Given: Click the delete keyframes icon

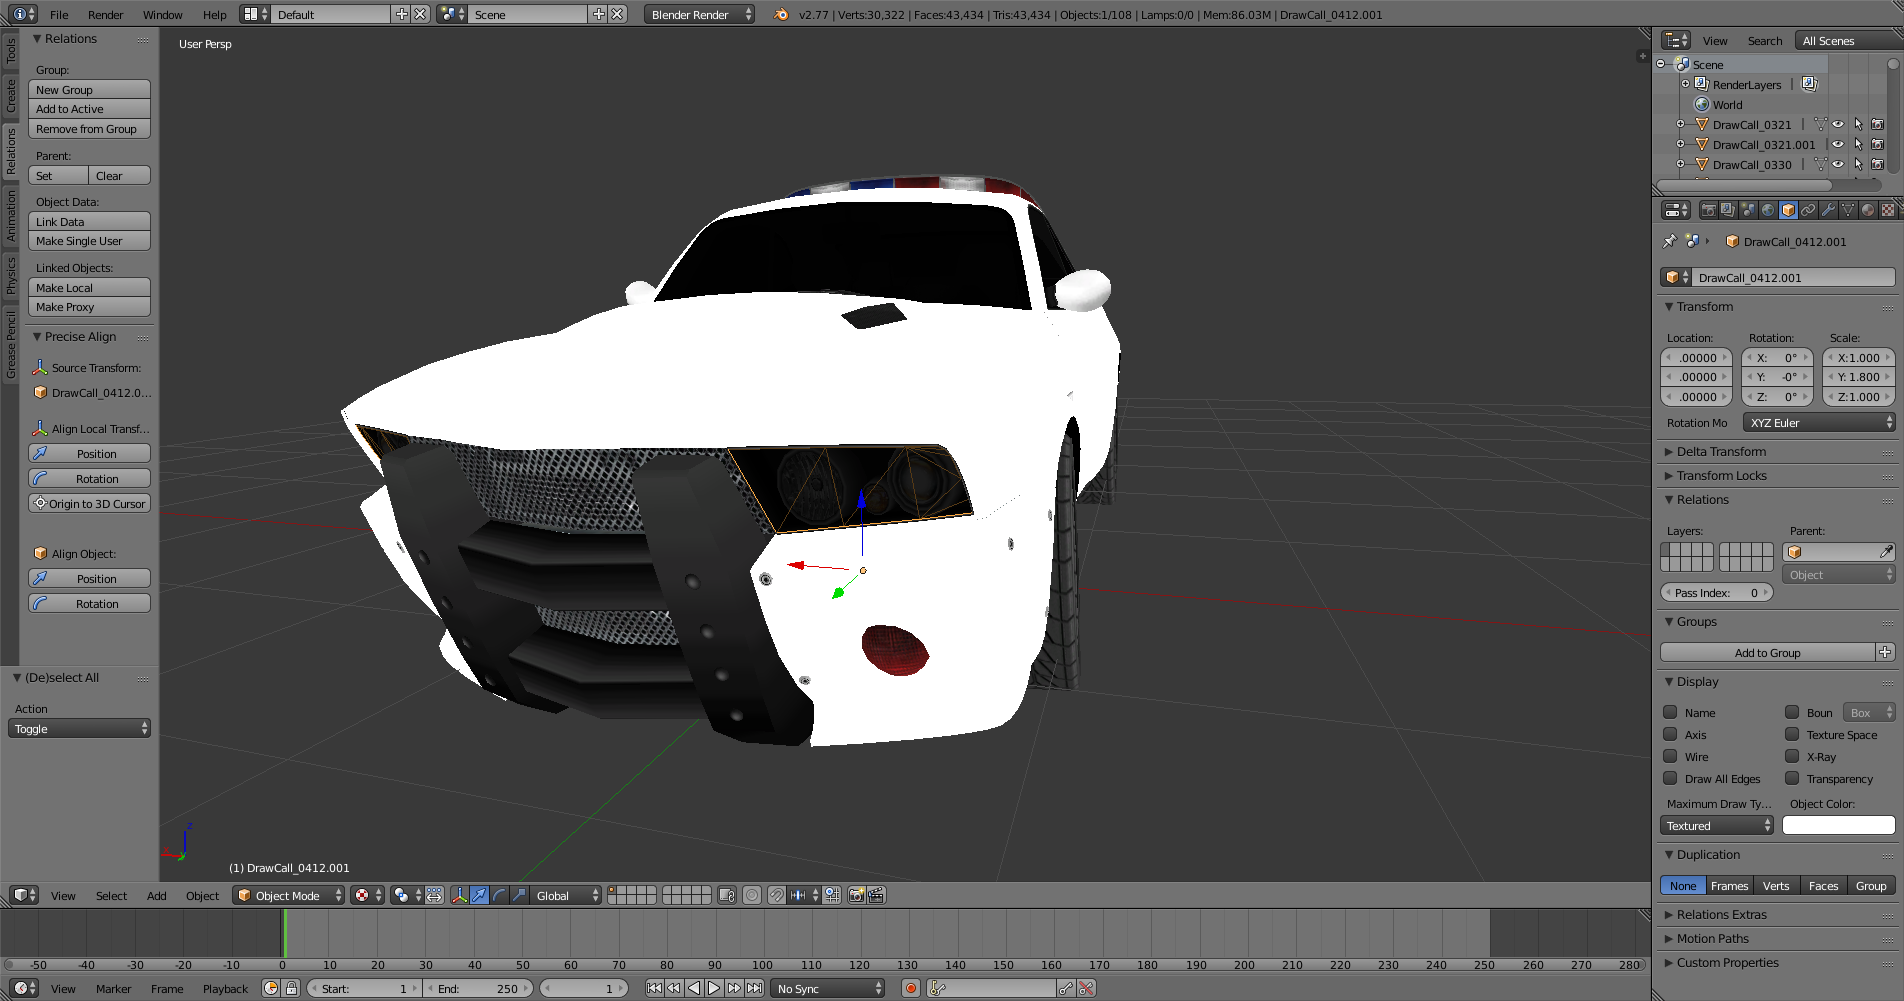Looking at the screenshot, I should click(x=1086, y=988).
